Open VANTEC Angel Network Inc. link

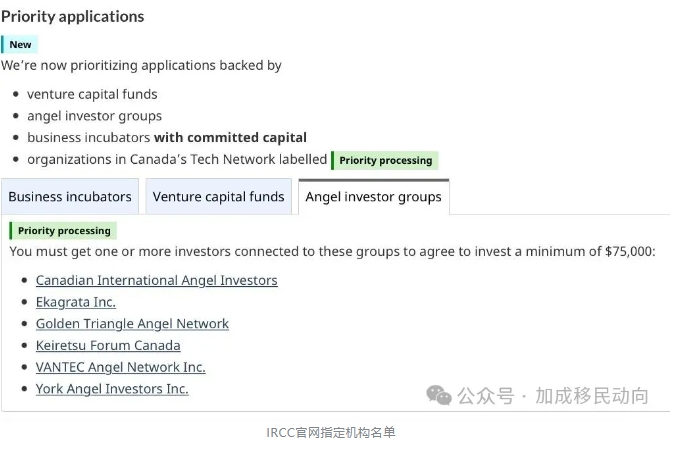pos(121,367)
